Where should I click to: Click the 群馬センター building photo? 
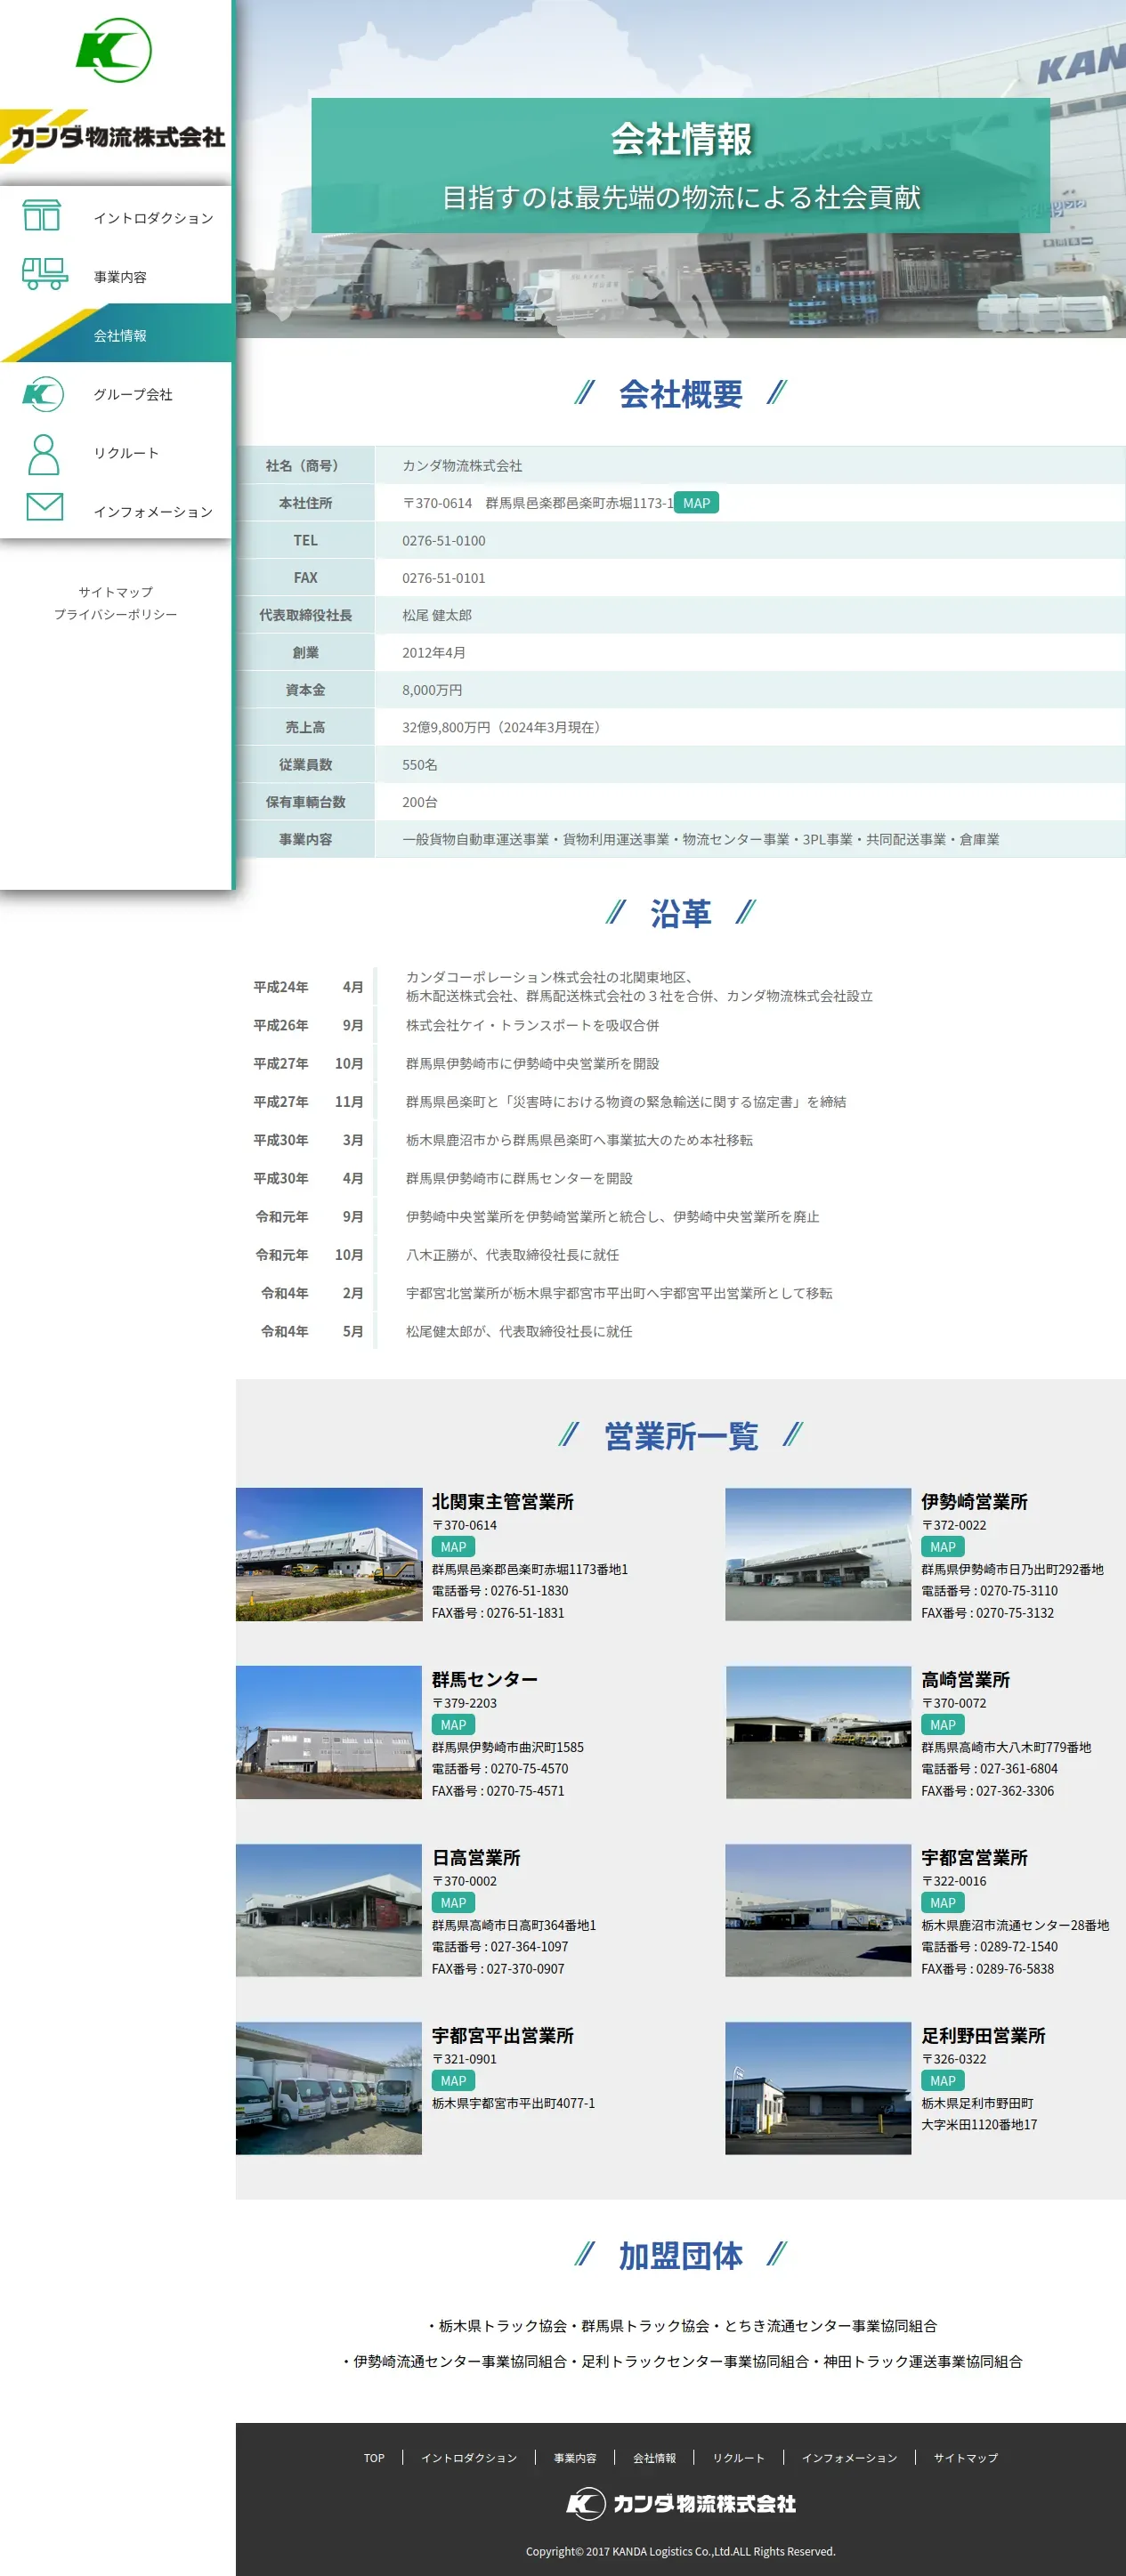point(329,1732)
